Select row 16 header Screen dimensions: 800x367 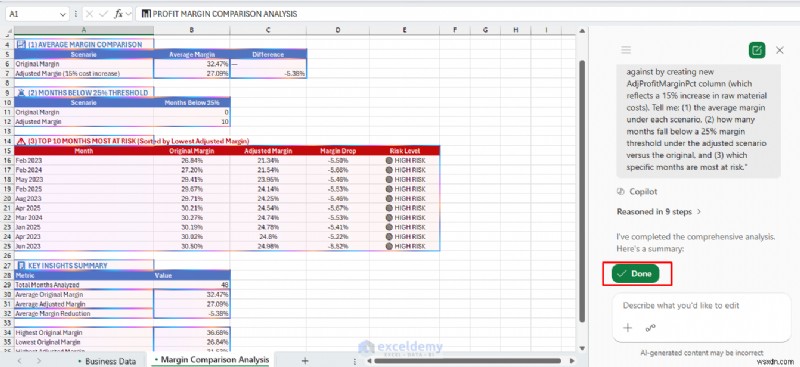(7, 160)
